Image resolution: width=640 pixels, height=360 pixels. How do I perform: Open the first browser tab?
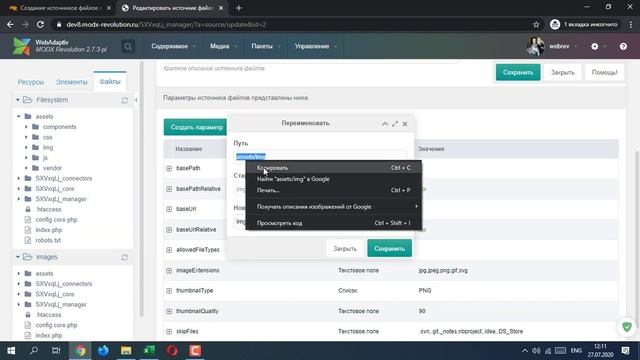coord(60,8)
